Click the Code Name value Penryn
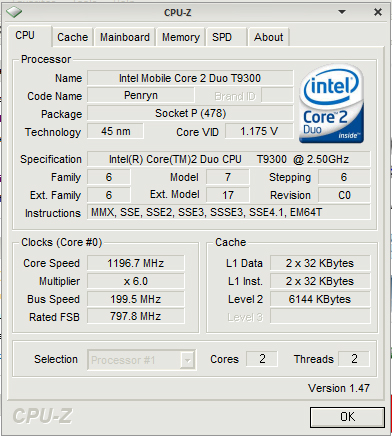The height and width of the screenshot is (436, 392). (x=141, y=96)
